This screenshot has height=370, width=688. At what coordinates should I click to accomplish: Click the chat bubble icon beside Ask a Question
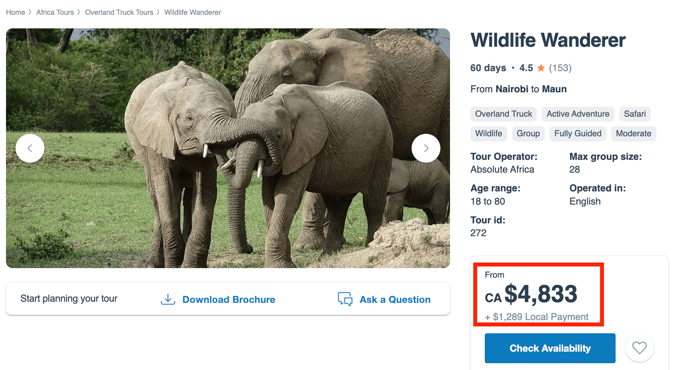pyautogui.click(x=345, y=299)
